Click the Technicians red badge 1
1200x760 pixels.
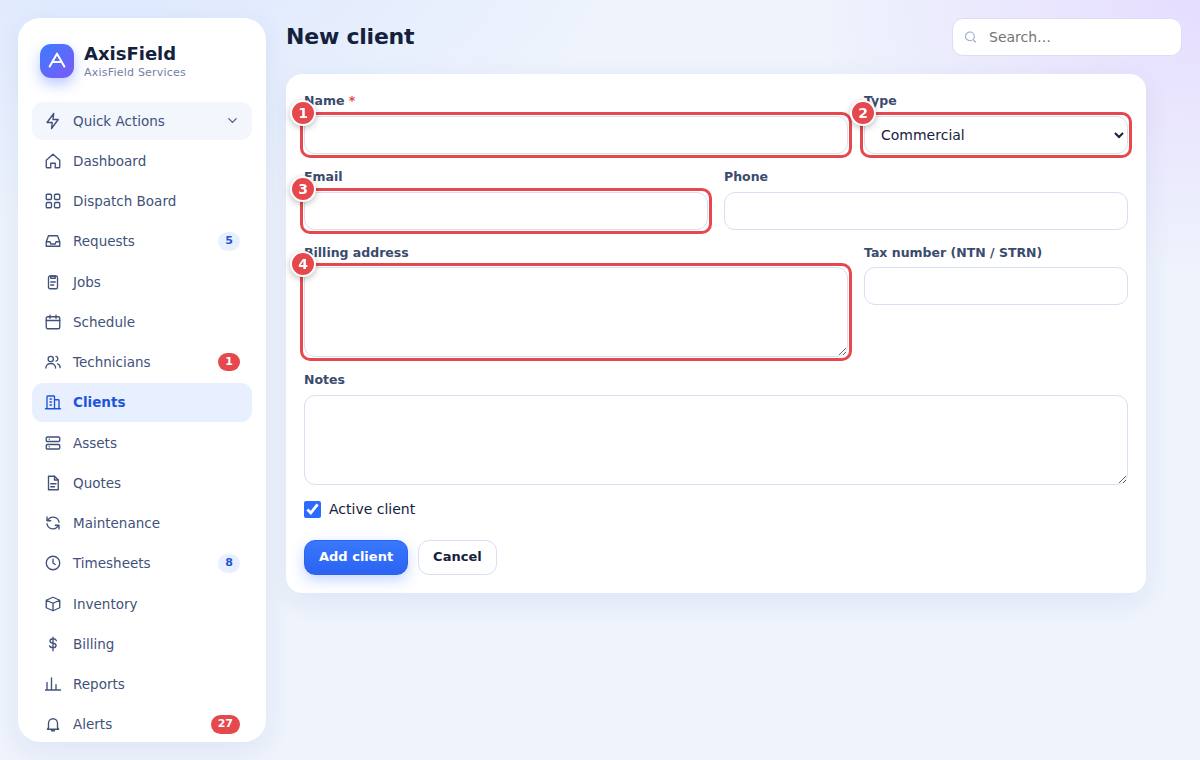click(x=229, y=362)
